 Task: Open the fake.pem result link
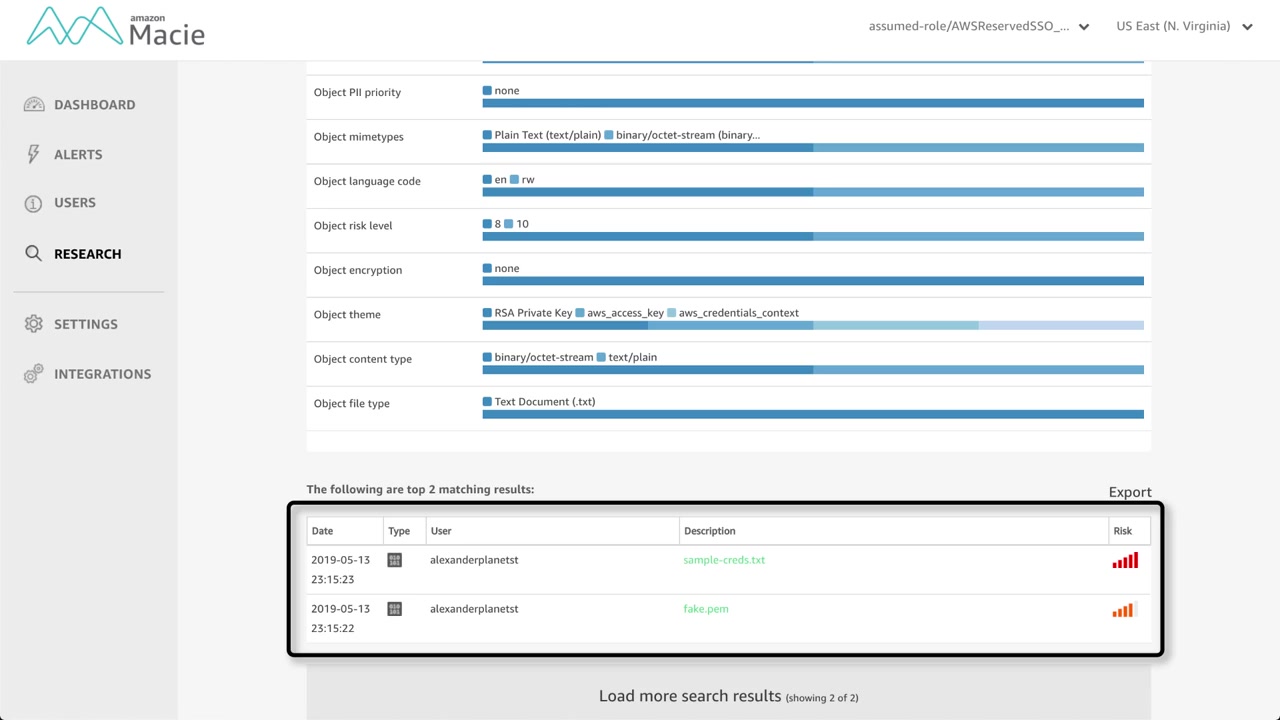click(x=706, y=609)
